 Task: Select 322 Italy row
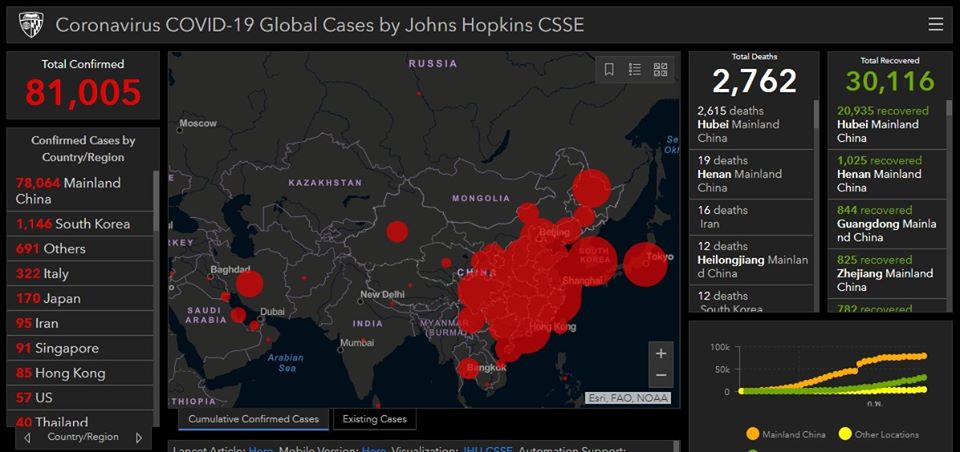point(80,273)
